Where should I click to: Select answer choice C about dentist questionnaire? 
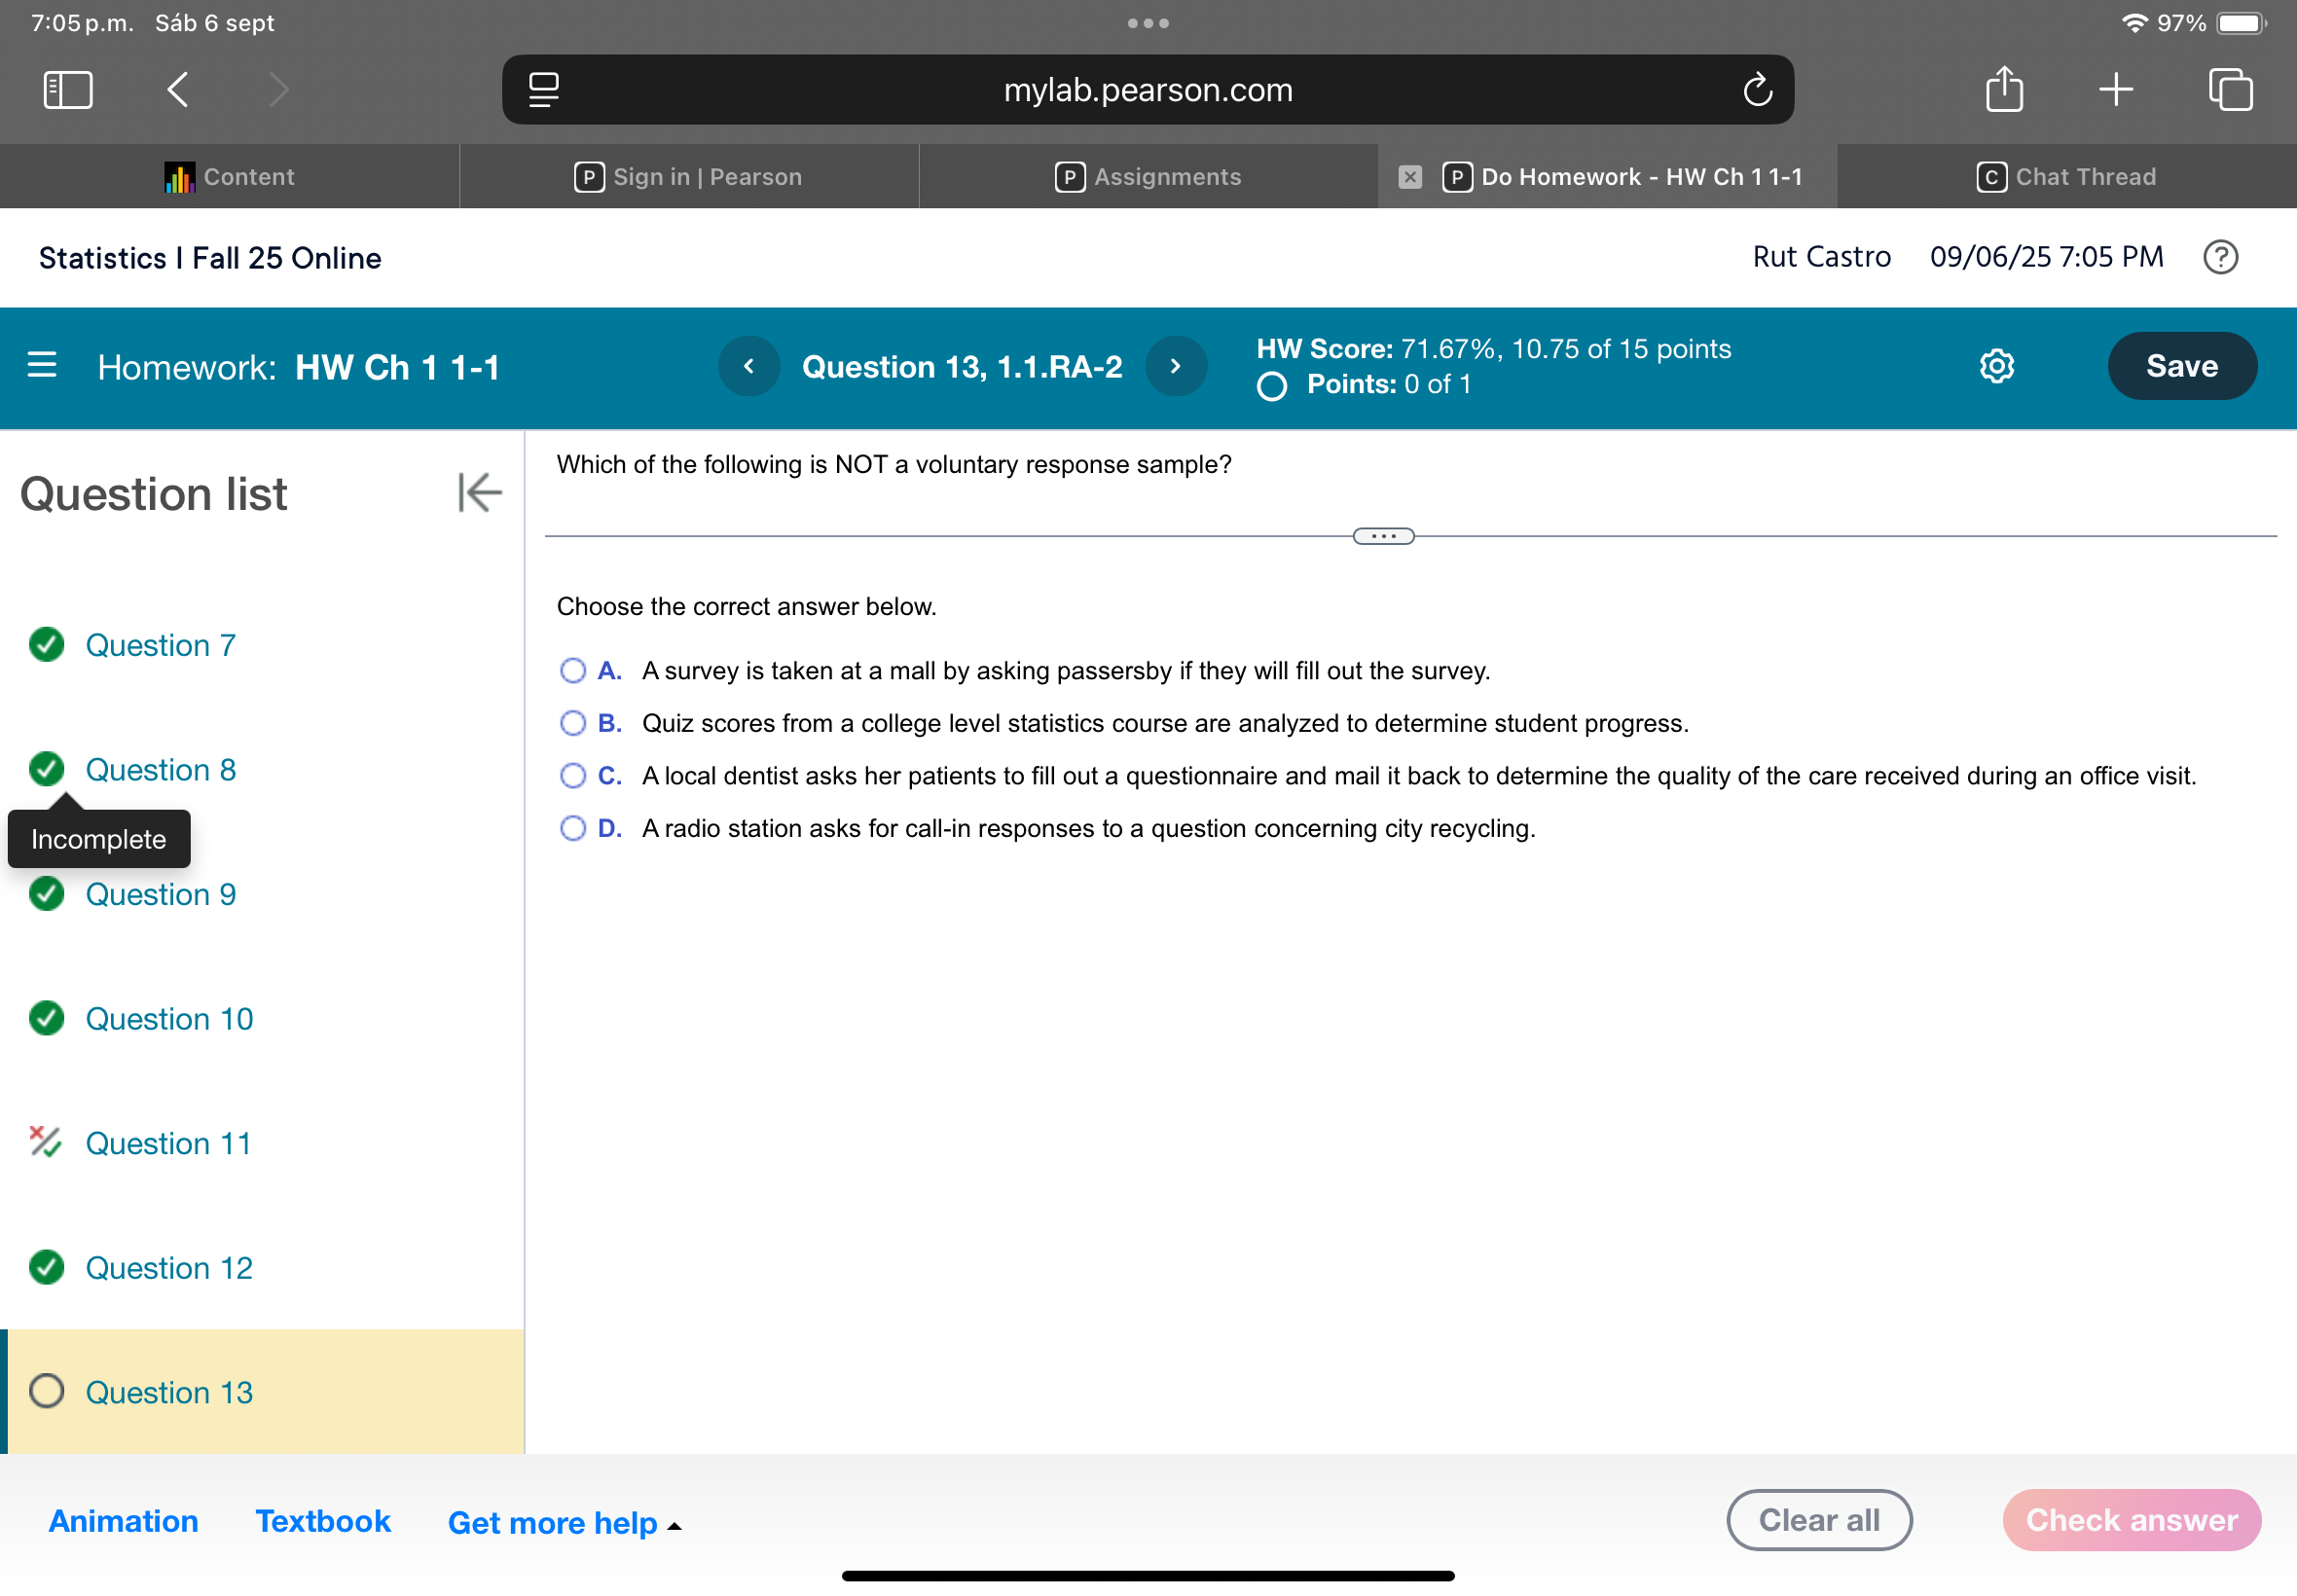(x=573, y=775)
